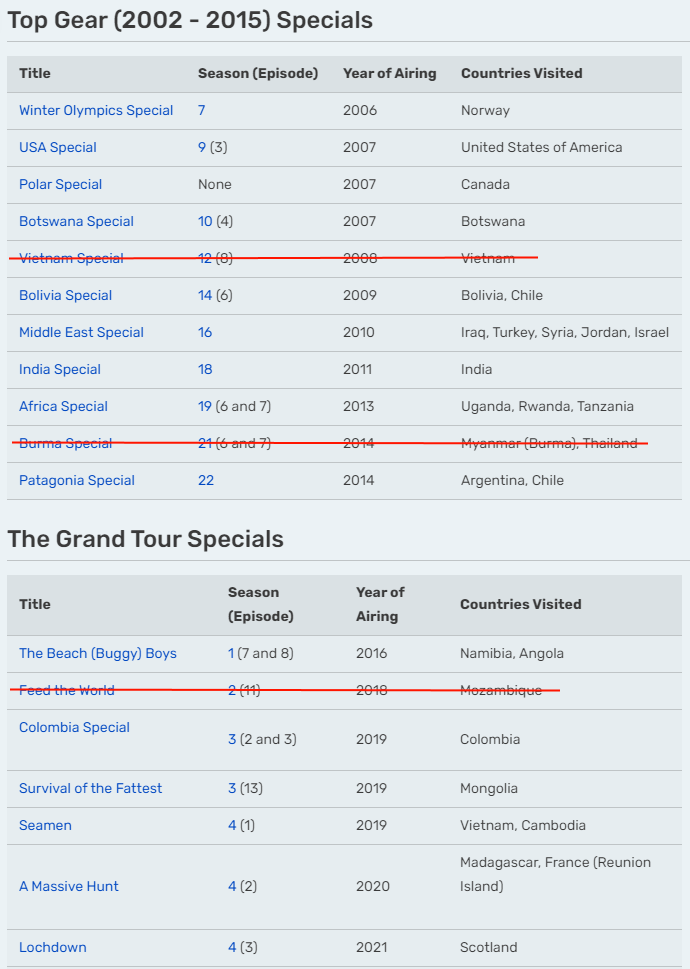Viewport: 690px width, 969px height.
Task: Open the Colombia Special link
Action: click(74, 727)
